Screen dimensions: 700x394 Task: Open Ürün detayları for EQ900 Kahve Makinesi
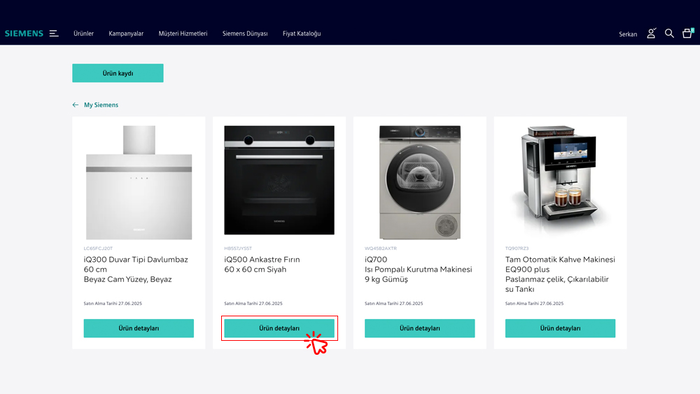pos(560,328)
